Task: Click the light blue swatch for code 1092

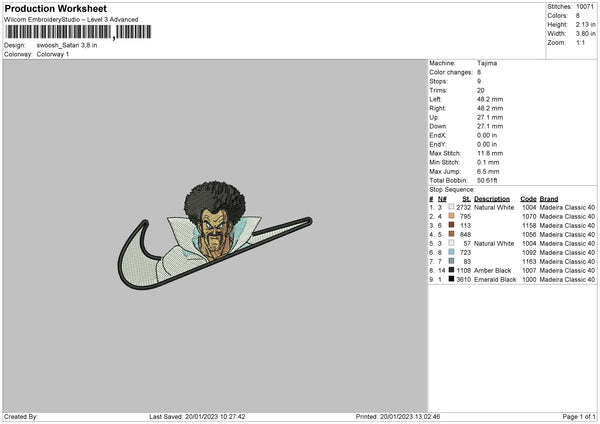Action: [x=451, y=252]
